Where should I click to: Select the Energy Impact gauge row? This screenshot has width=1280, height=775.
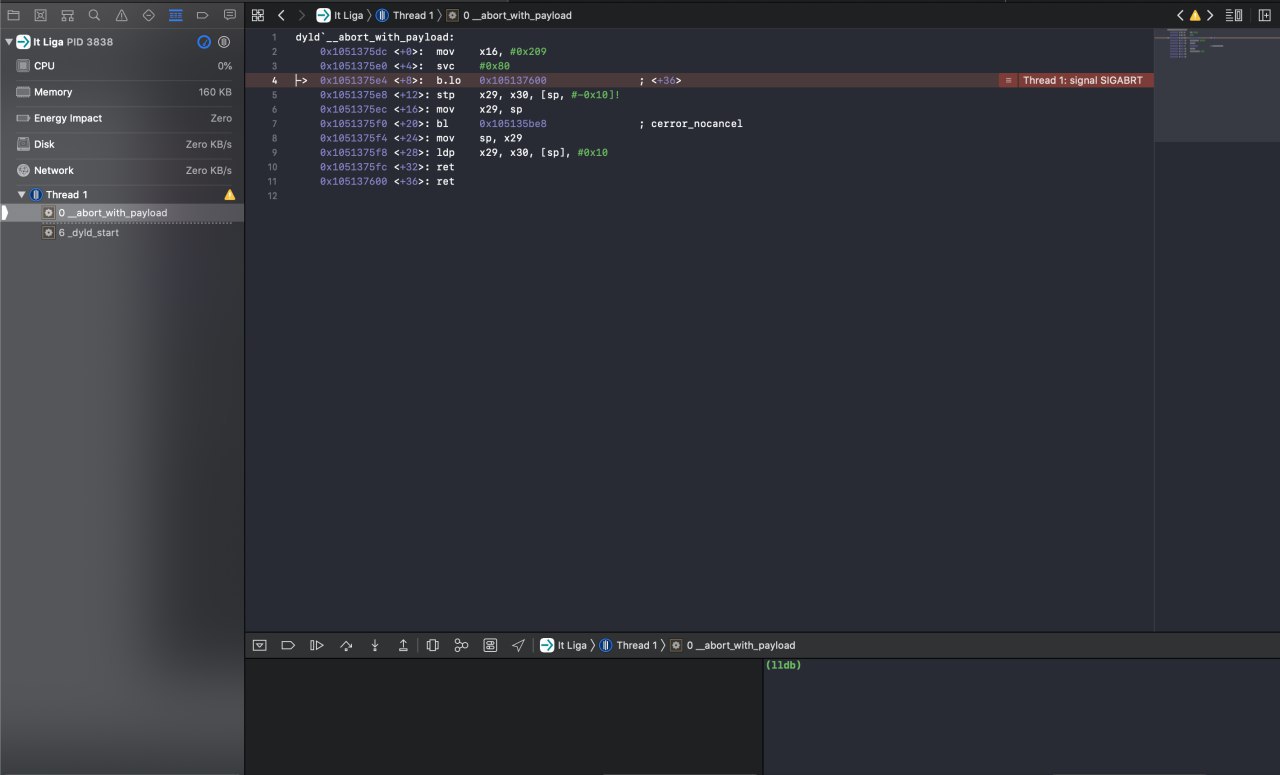(x=122, y=118)
